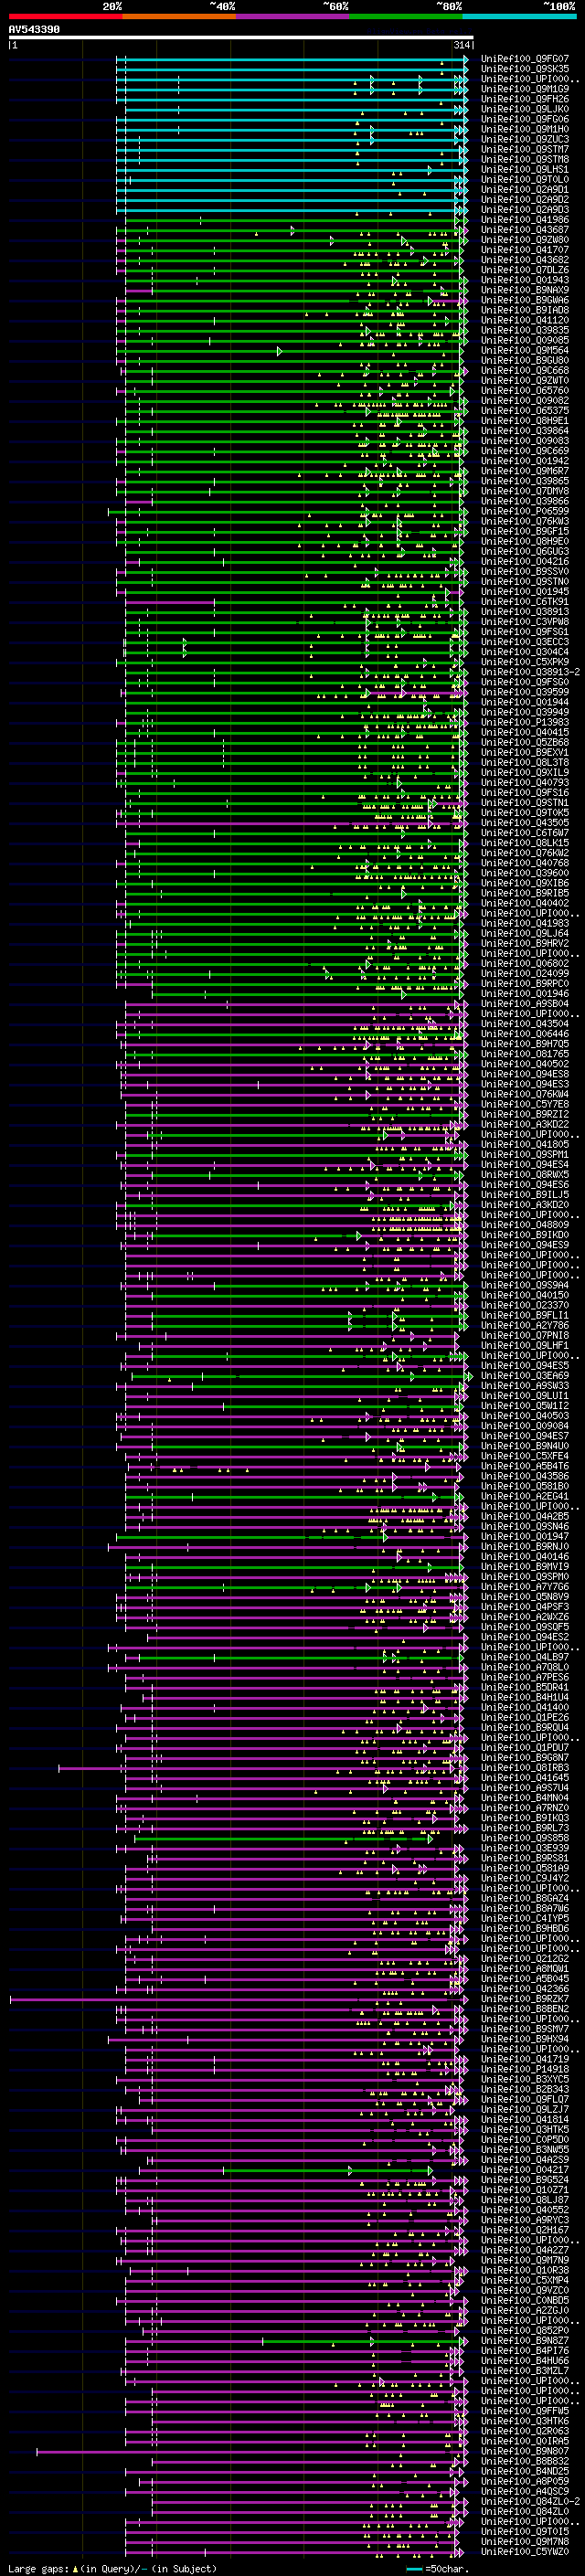Select UniRef100_Q43682 label

click(525, 260)
